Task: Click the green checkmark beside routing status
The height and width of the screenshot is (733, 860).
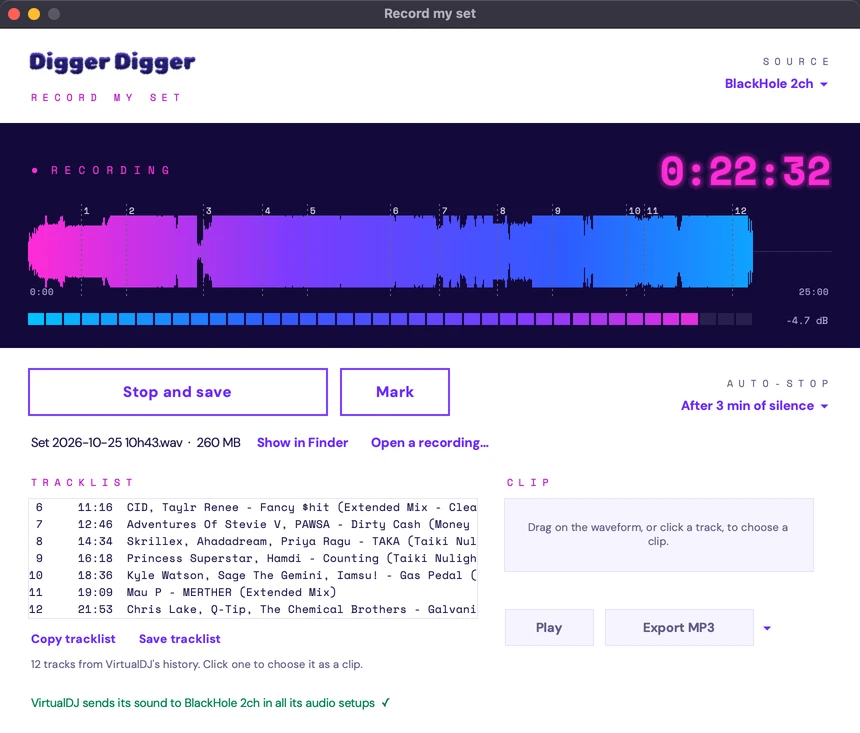Action: (386, 703)
